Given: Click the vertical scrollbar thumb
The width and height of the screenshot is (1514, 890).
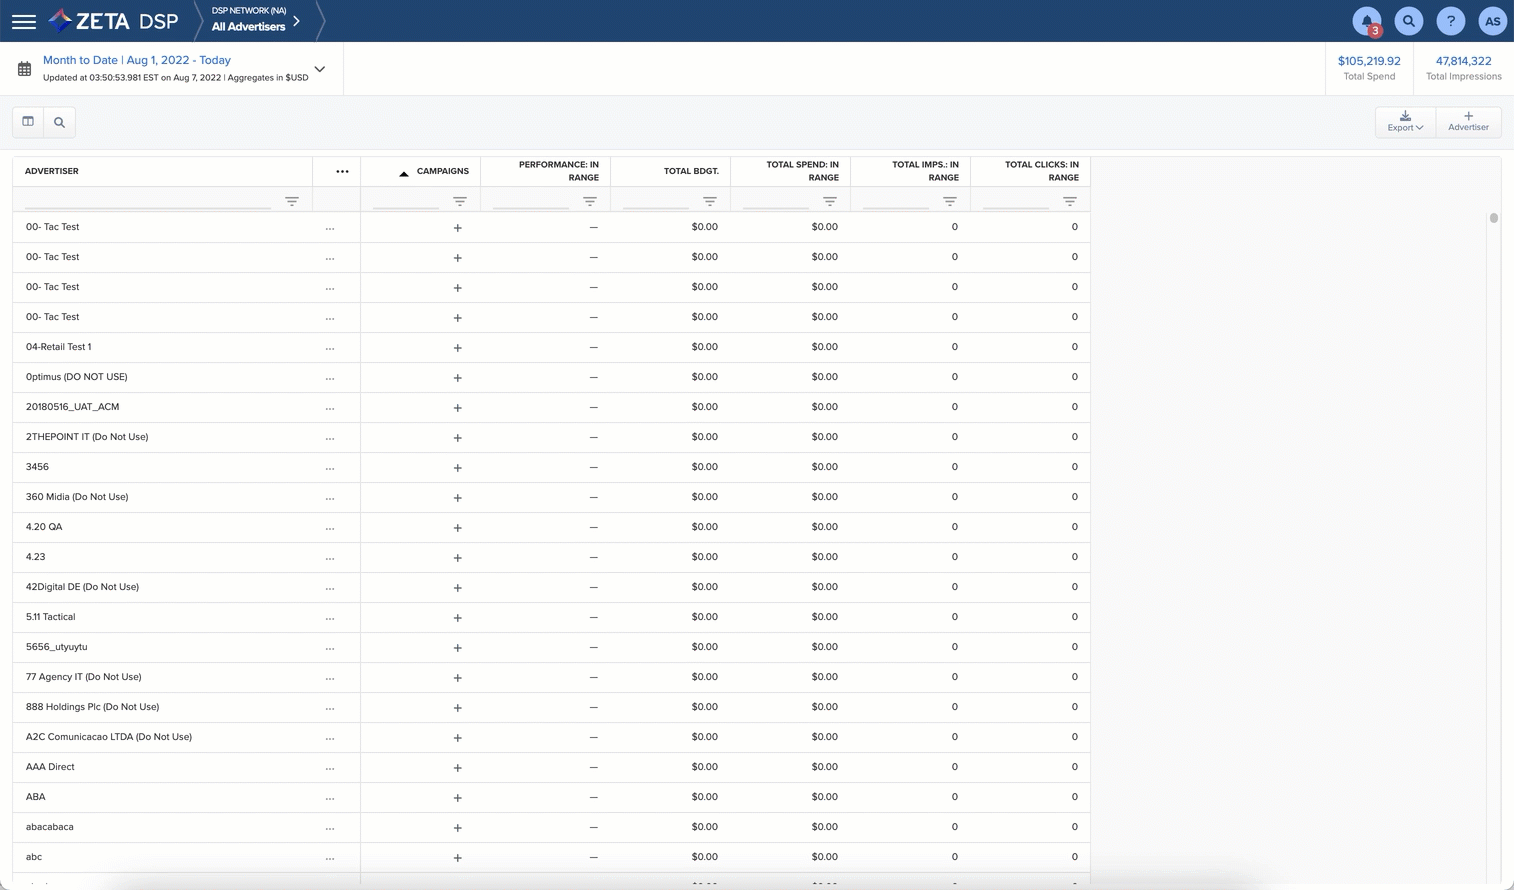Looking at the screenshot, I should (x=1493, y=218).
